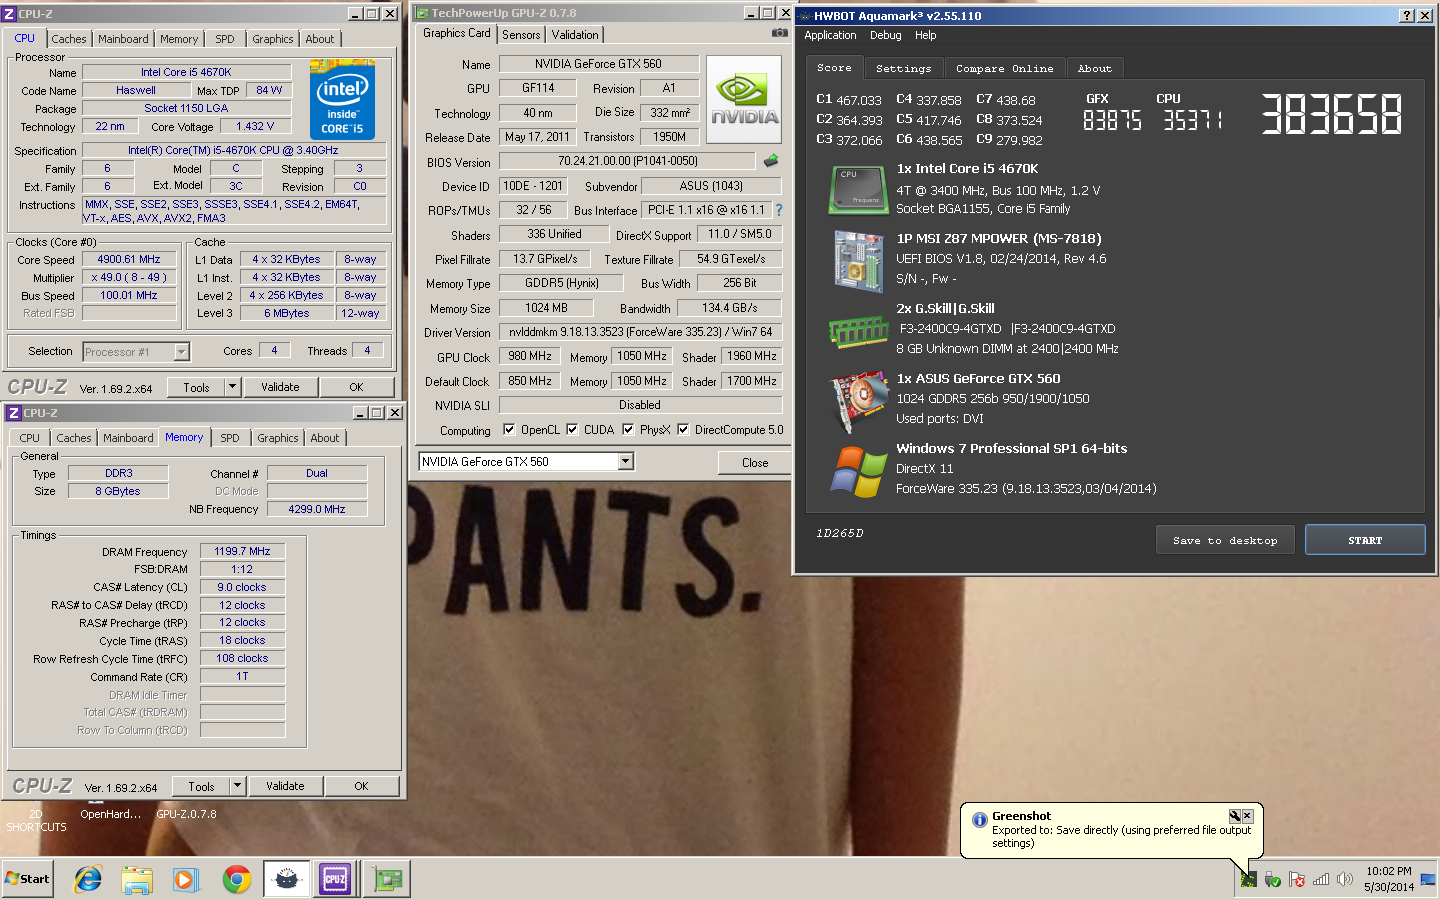Click the Safely Remove Hardware tray icon

1272,880
